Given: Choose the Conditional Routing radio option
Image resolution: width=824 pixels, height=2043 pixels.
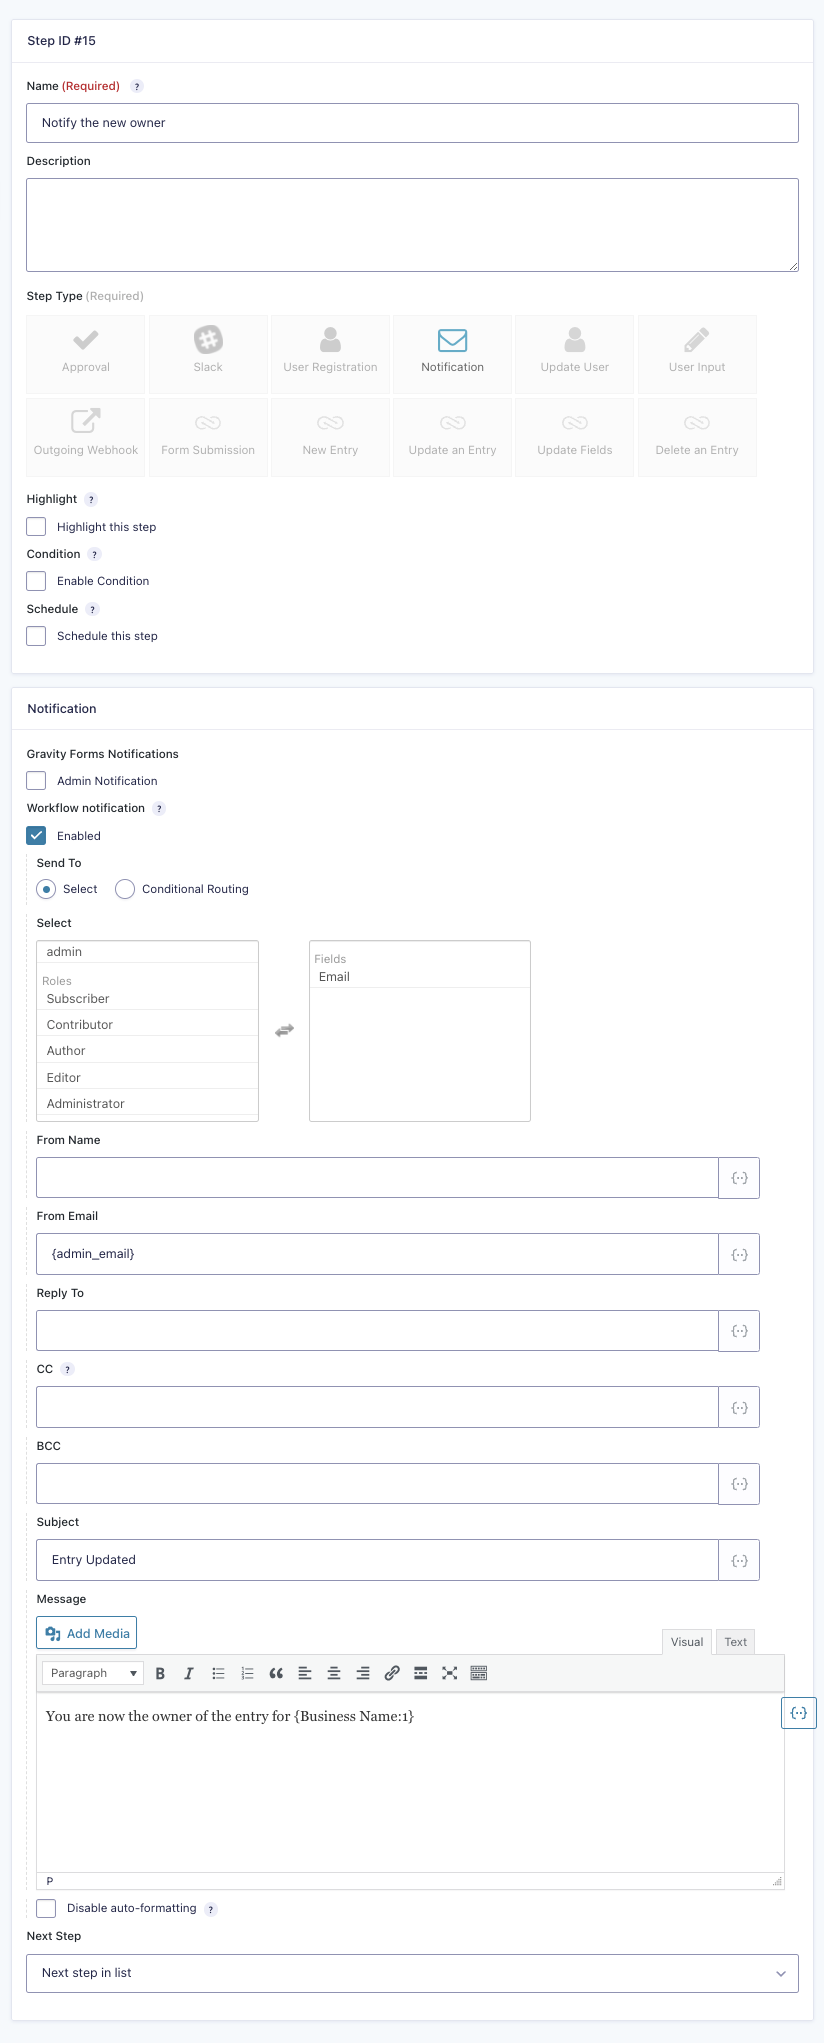Looking at the screenshot, I should click(125, 889).
